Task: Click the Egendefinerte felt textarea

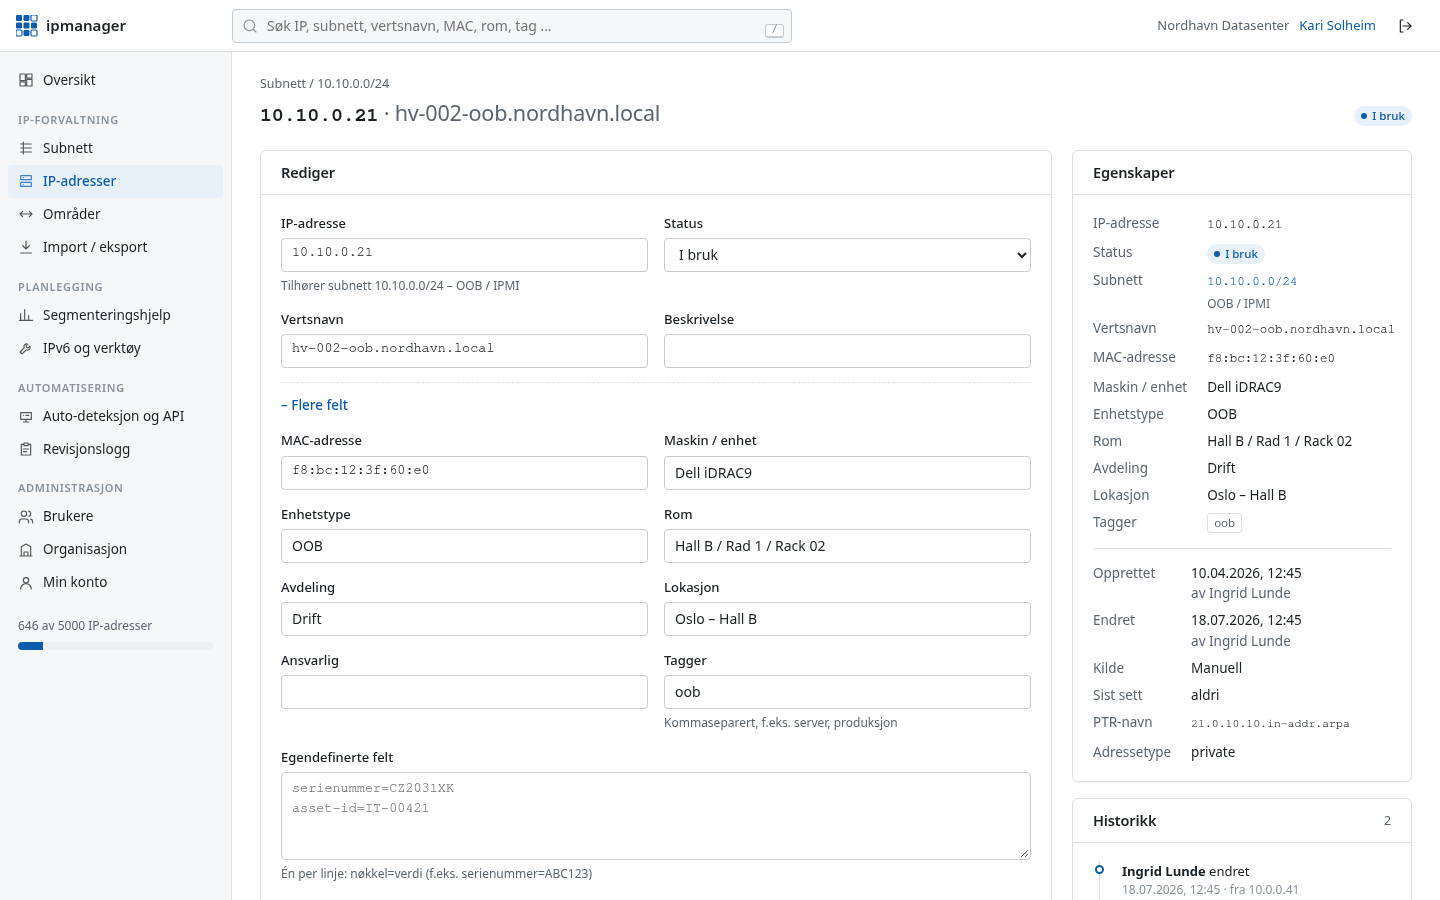Action: tap(656, 816)
